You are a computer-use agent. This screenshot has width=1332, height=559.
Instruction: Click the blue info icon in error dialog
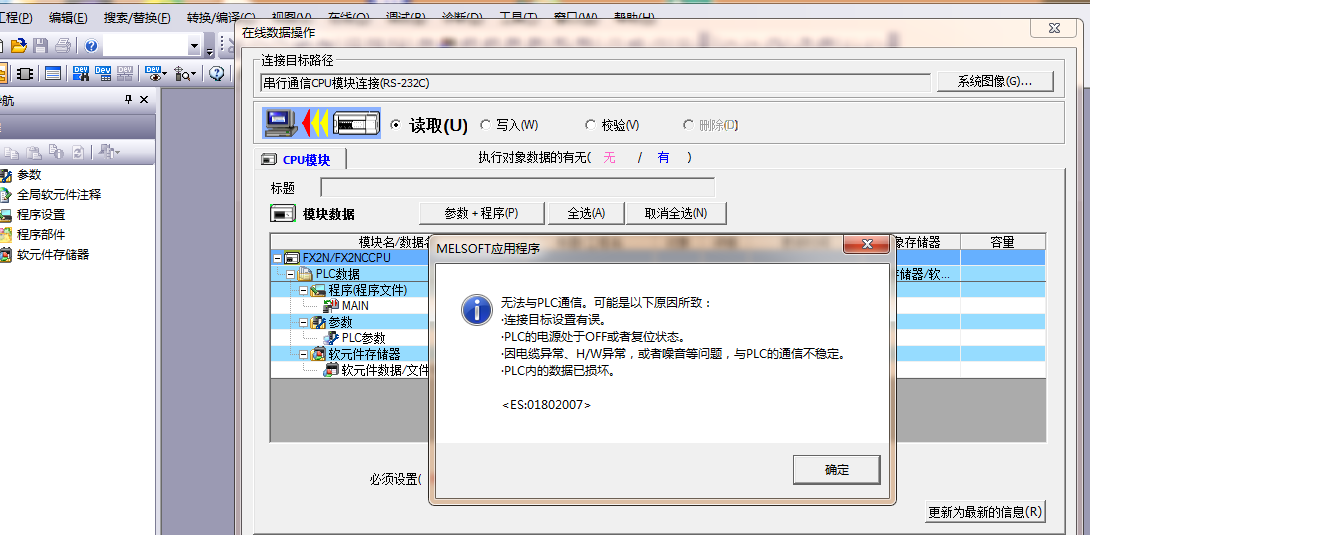476,310
